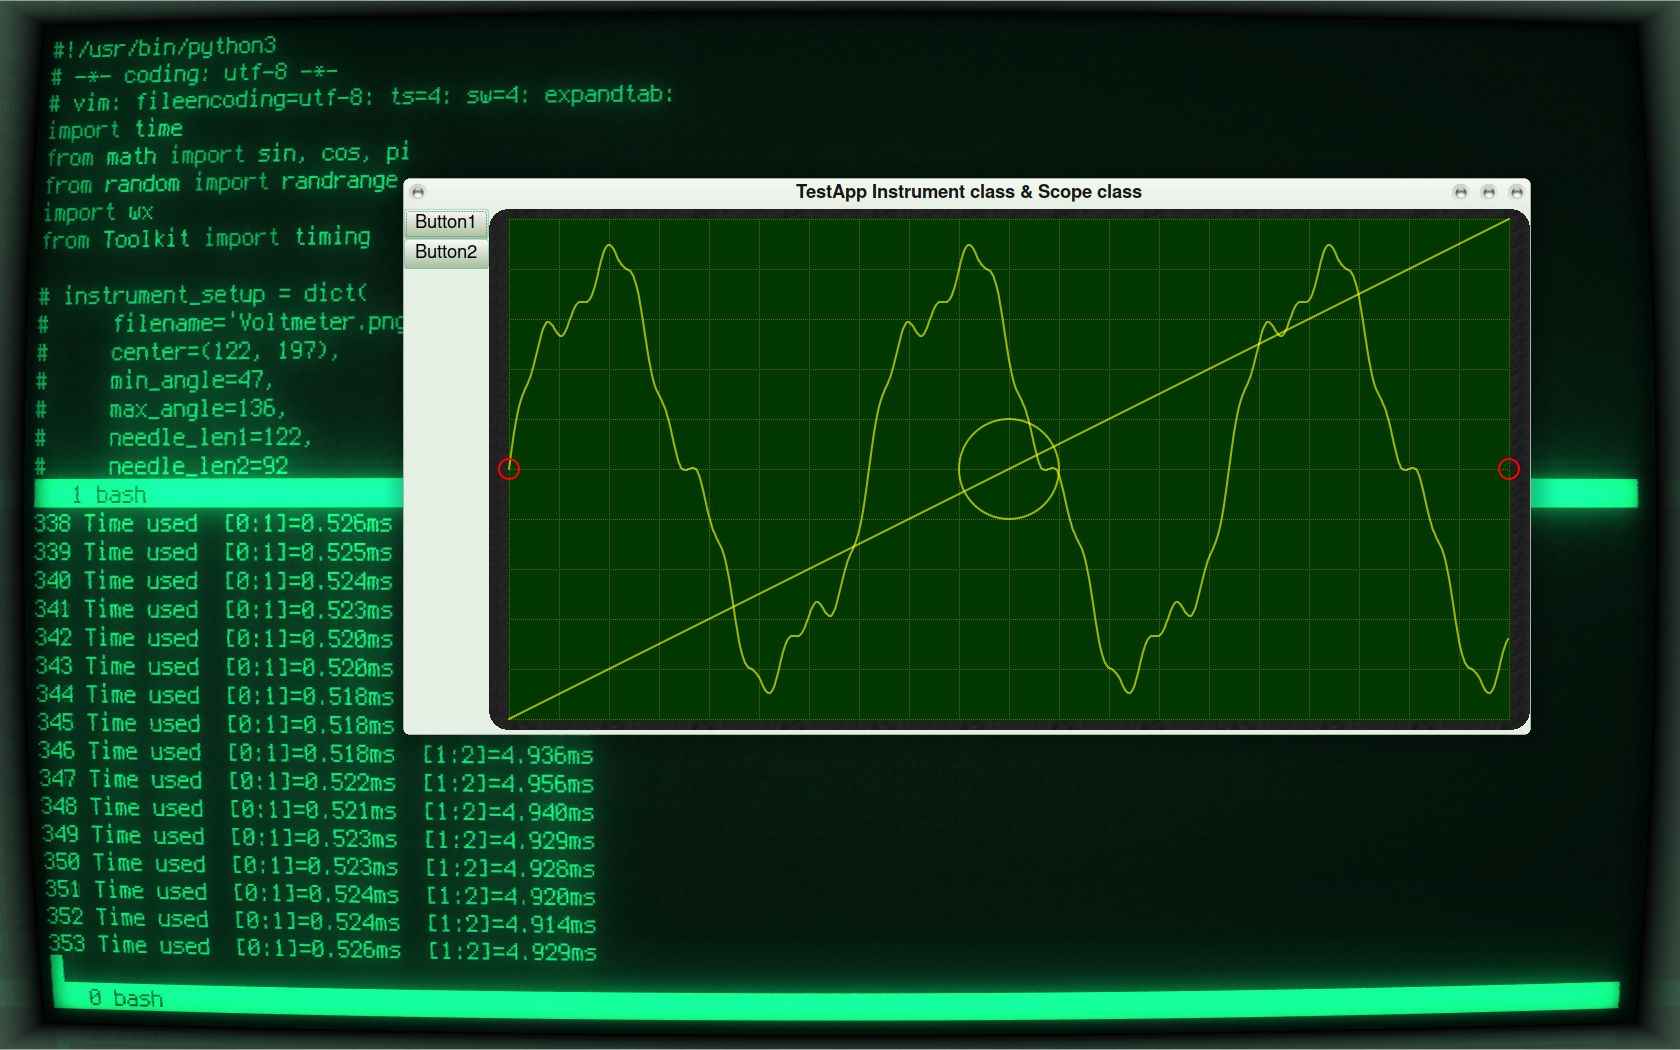1680x1050 pixels.
Task: Click the red circle marker on scope's left edge
Action: click(509, 469)
